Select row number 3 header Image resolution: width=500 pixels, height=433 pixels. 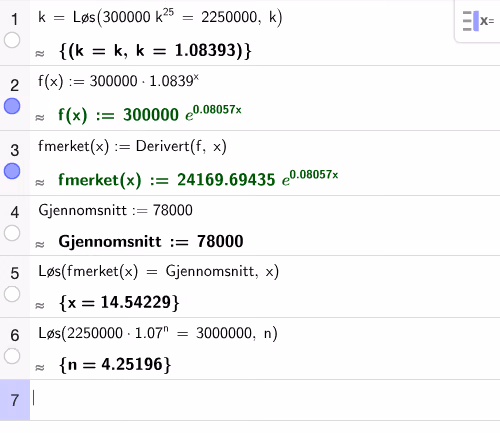tap(14, 150)
